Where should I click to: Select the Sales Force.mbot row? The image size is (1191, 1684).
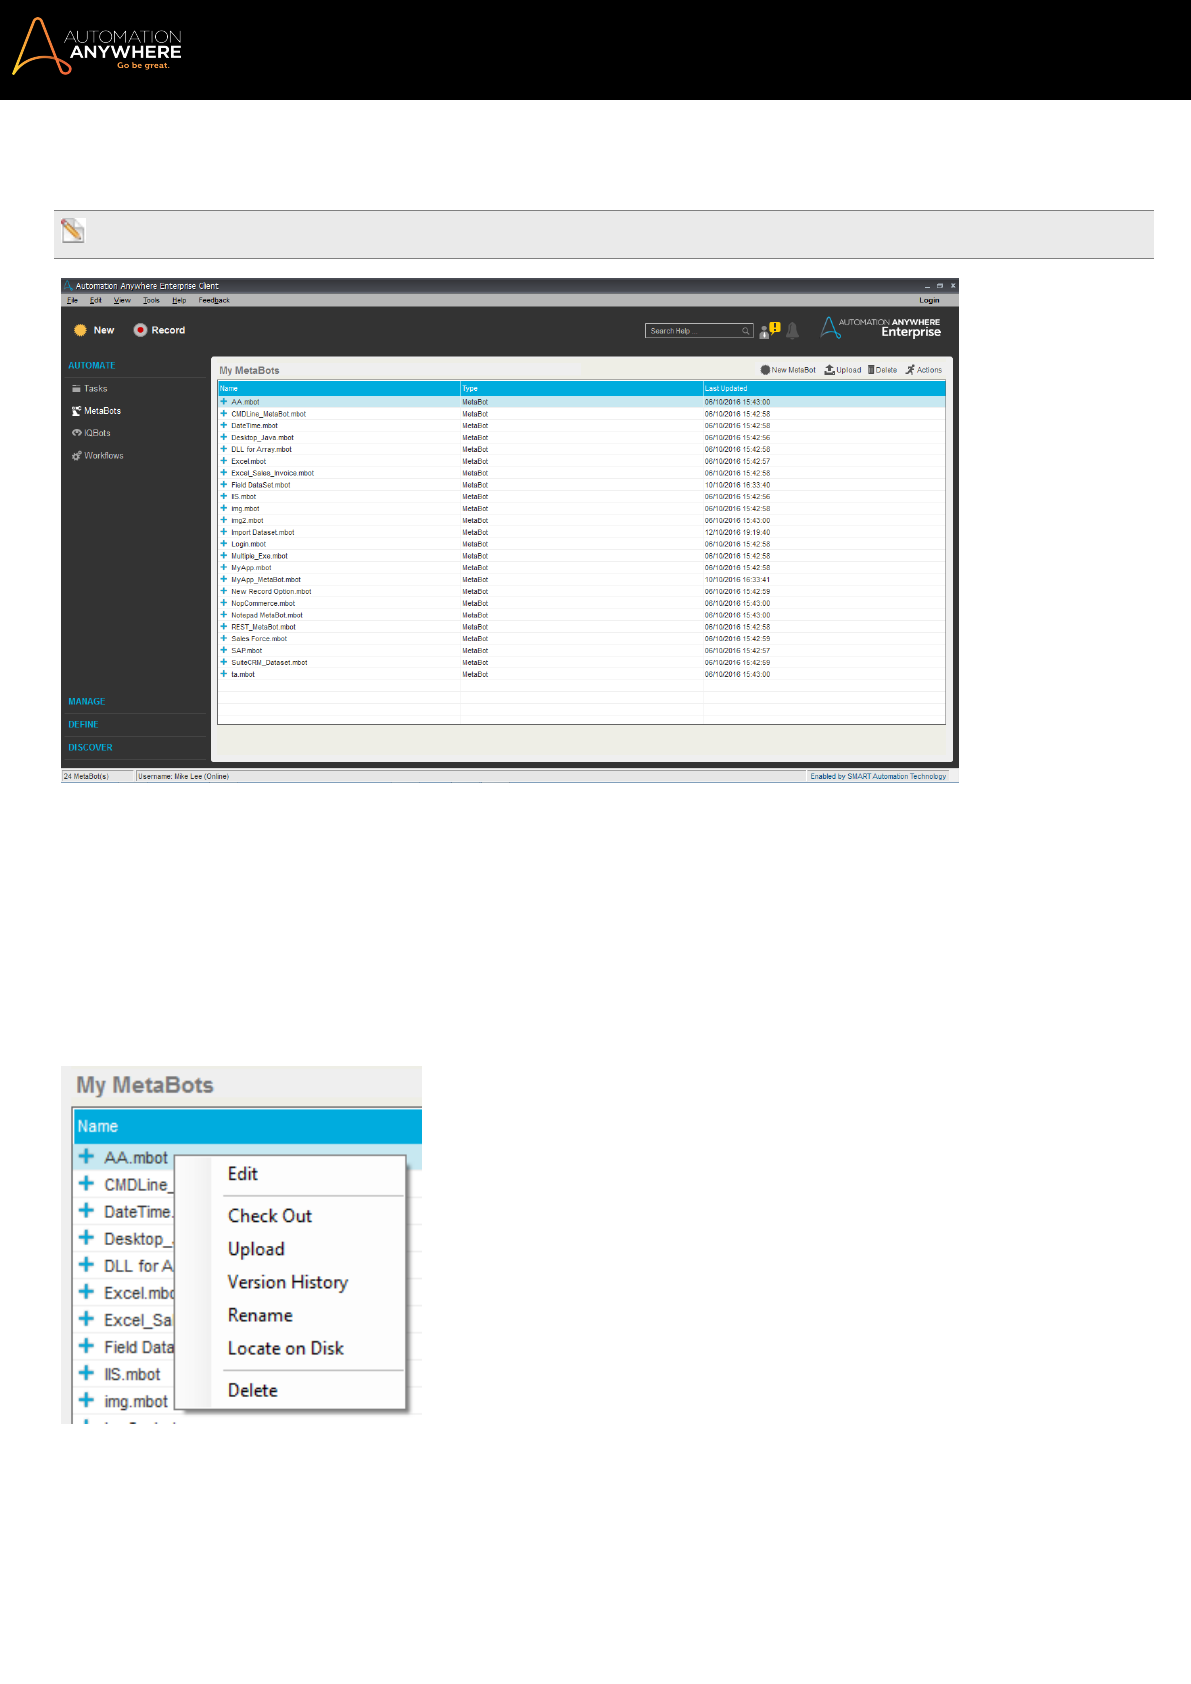point(581,639)
